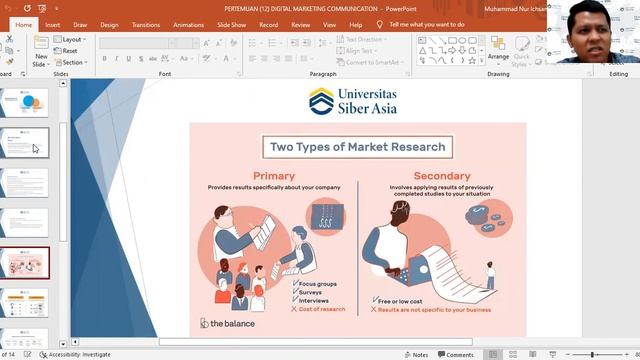The width and height of the screenshot is (640, 360).
Task: Align text left in Paragraph group
Action: coord(253,59)
